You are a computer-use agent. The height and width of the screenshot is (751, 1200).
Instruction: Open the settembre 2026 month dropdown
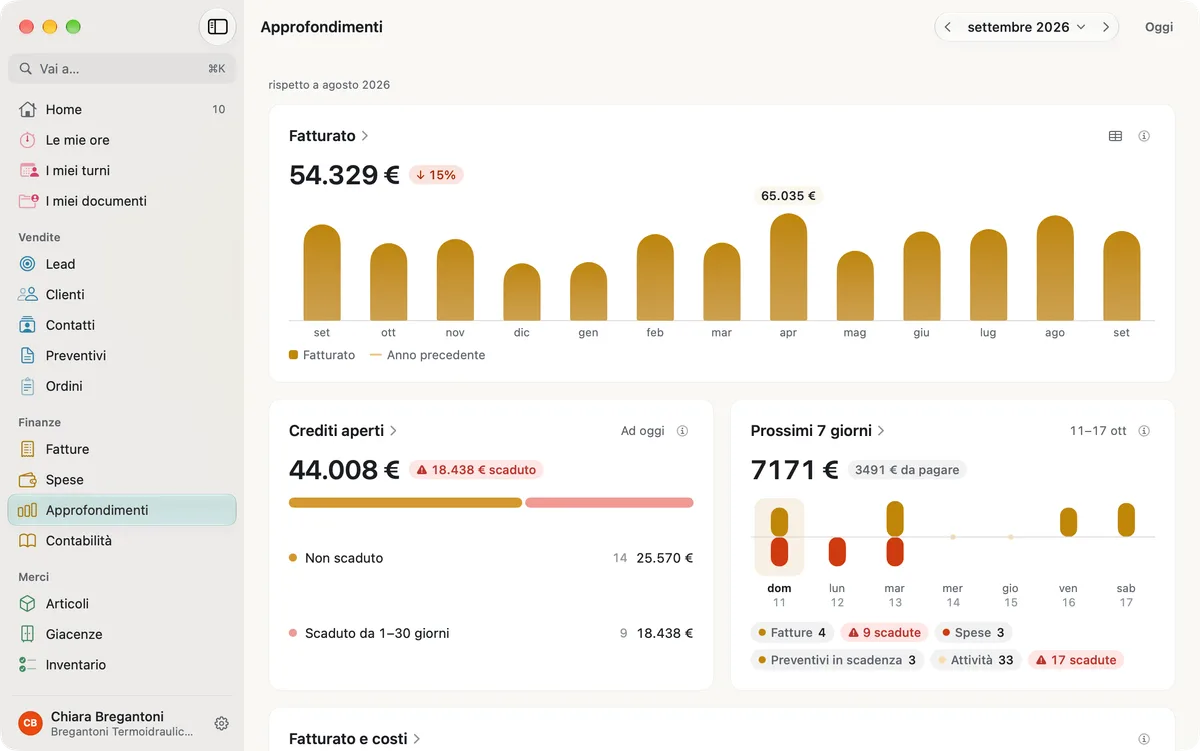coord(1026,27)
